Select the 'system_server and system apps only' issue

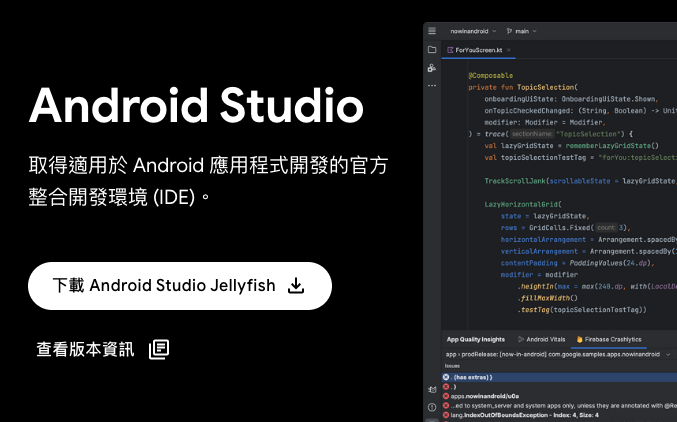pyautogui.click(x=559, y=406)
